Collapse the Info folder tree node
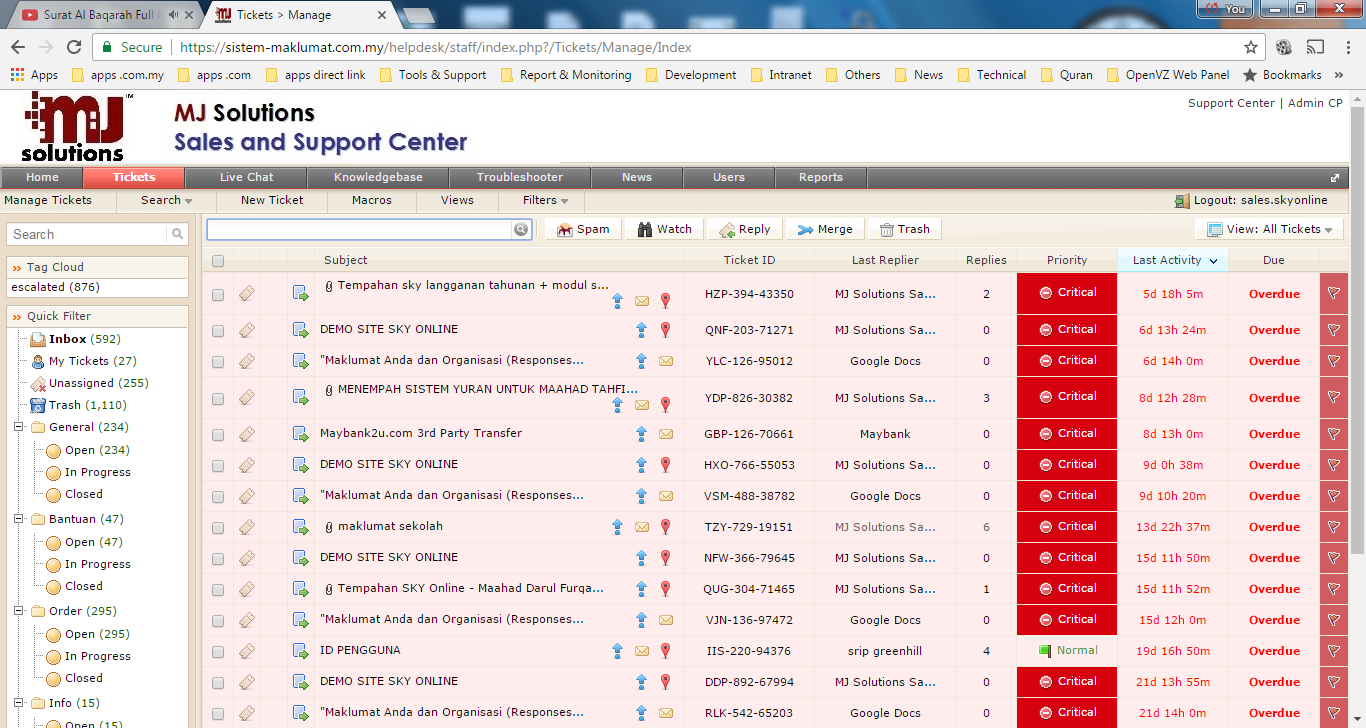This screenshot has height=728, width=1366. pyautogui.click(x=20, y=703)
